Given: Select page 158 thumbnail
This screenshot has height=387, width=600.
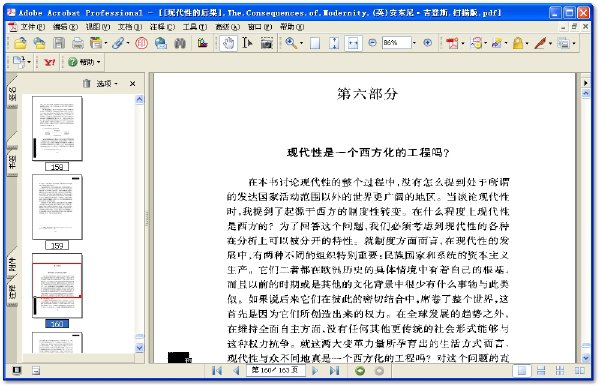Looking at the screenshot, I should (57, 129).
